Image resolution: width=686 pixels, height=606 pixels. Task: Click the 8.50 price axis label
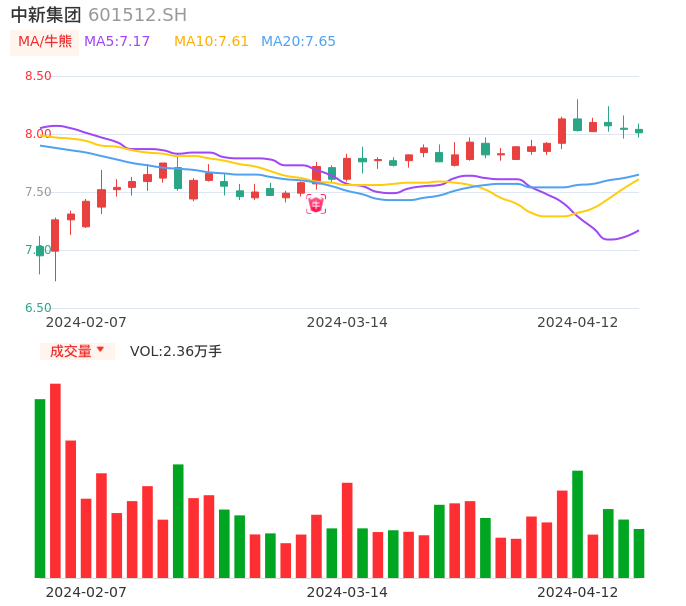(38, 76)
